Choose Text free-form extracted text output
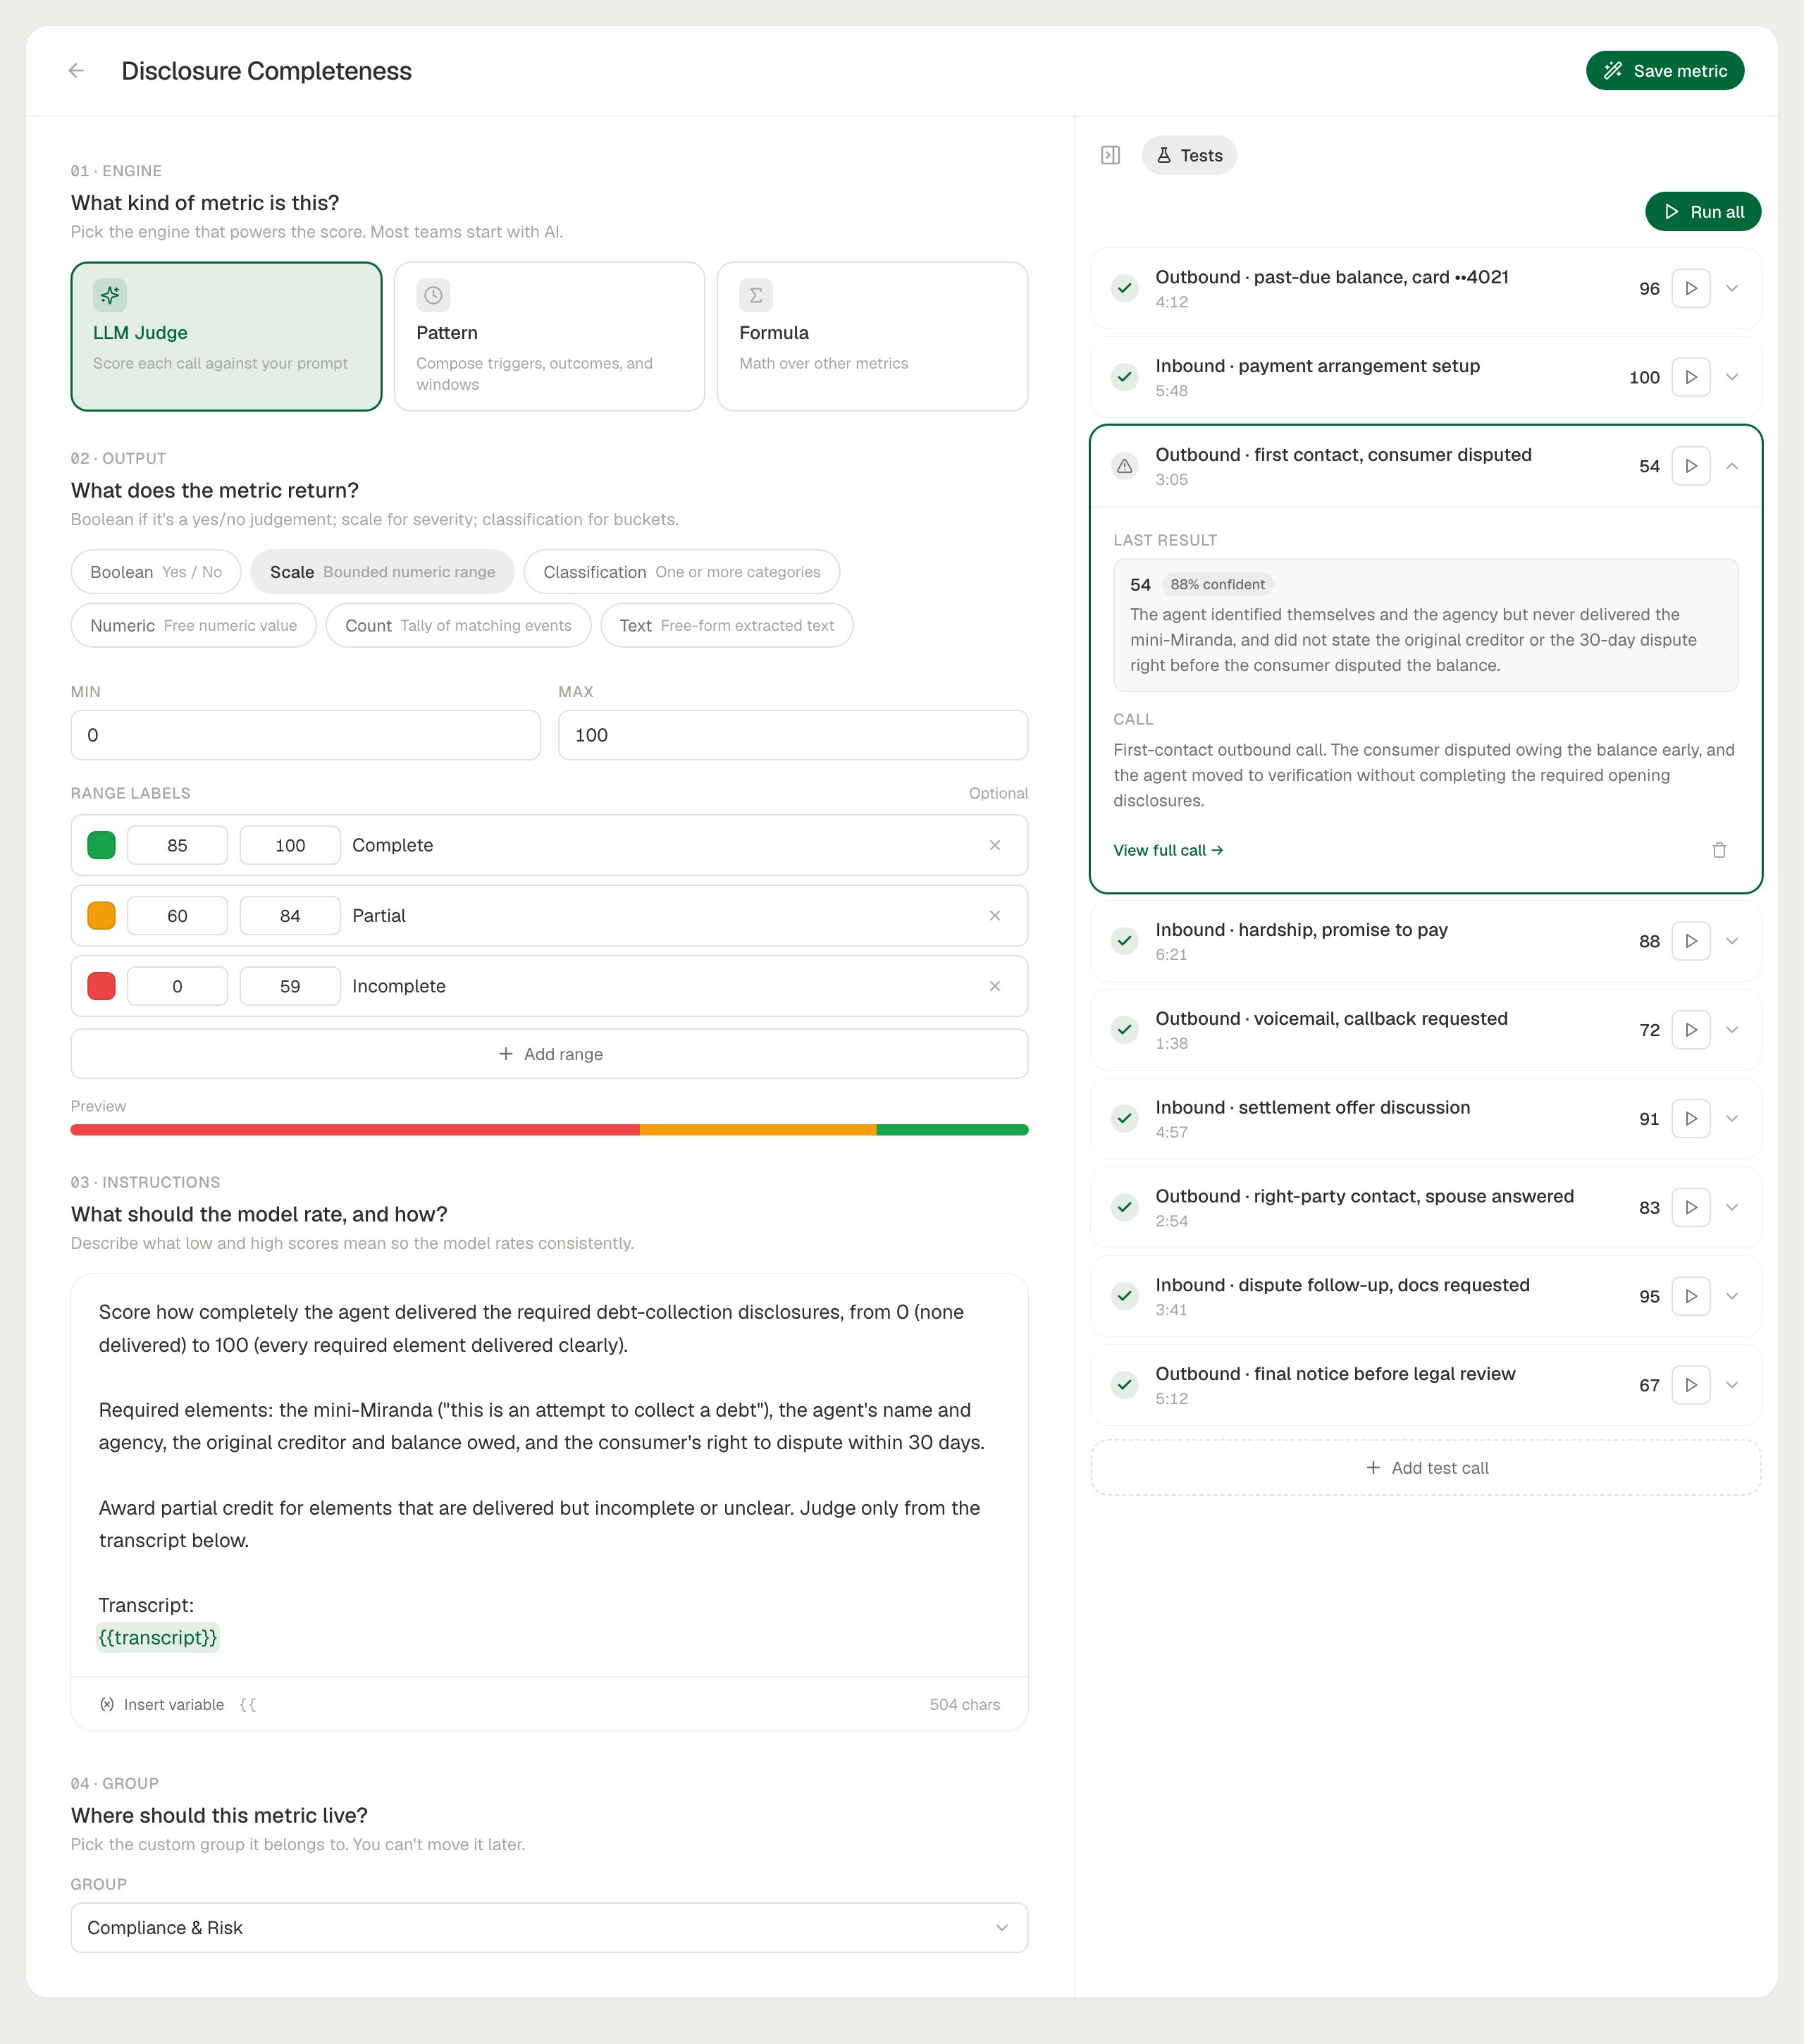 click(x=726, y=625)
